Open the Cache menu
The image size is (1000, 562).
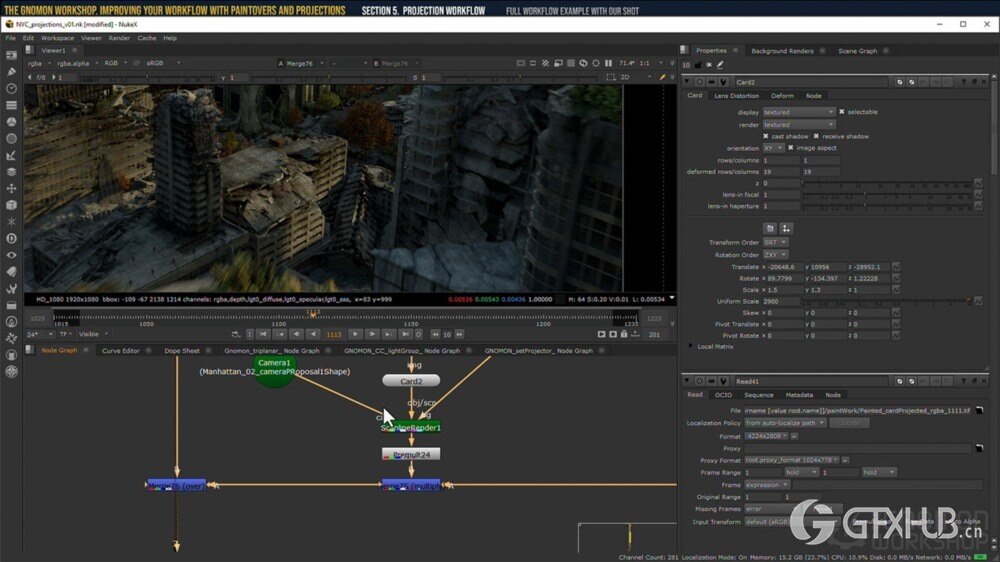tap(147, 38)
